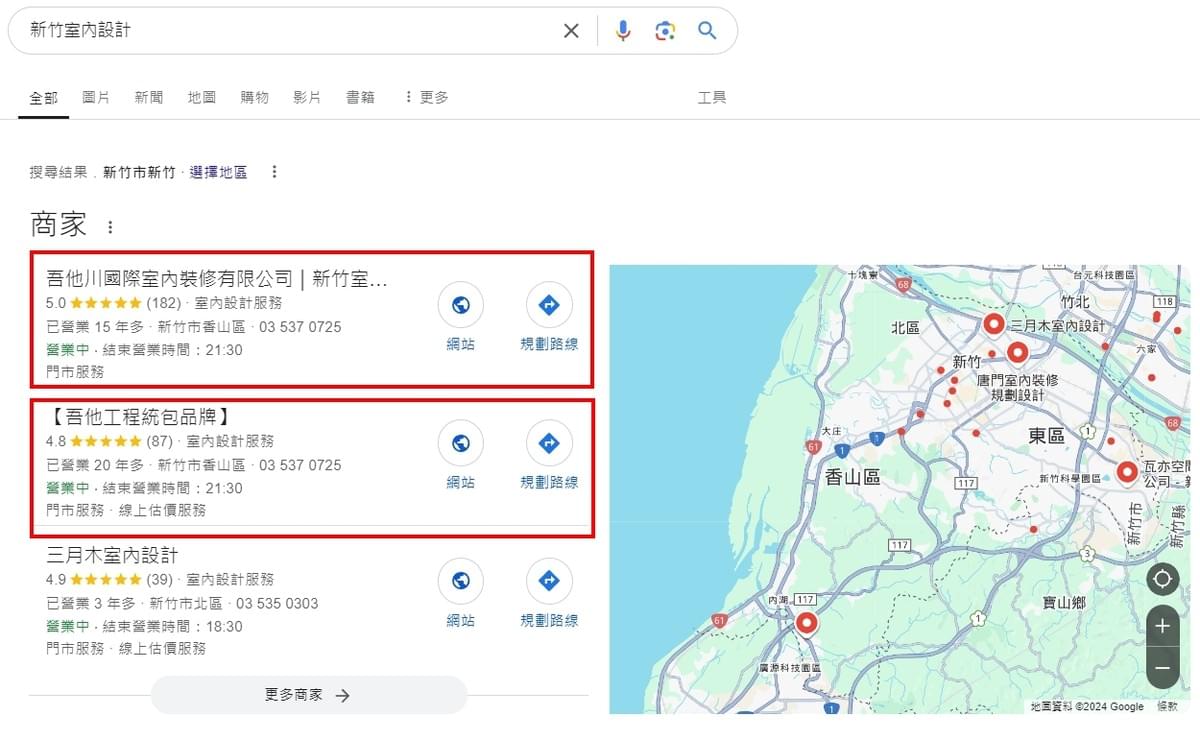Click the 條款 link on map

(x=1167, y=707)
